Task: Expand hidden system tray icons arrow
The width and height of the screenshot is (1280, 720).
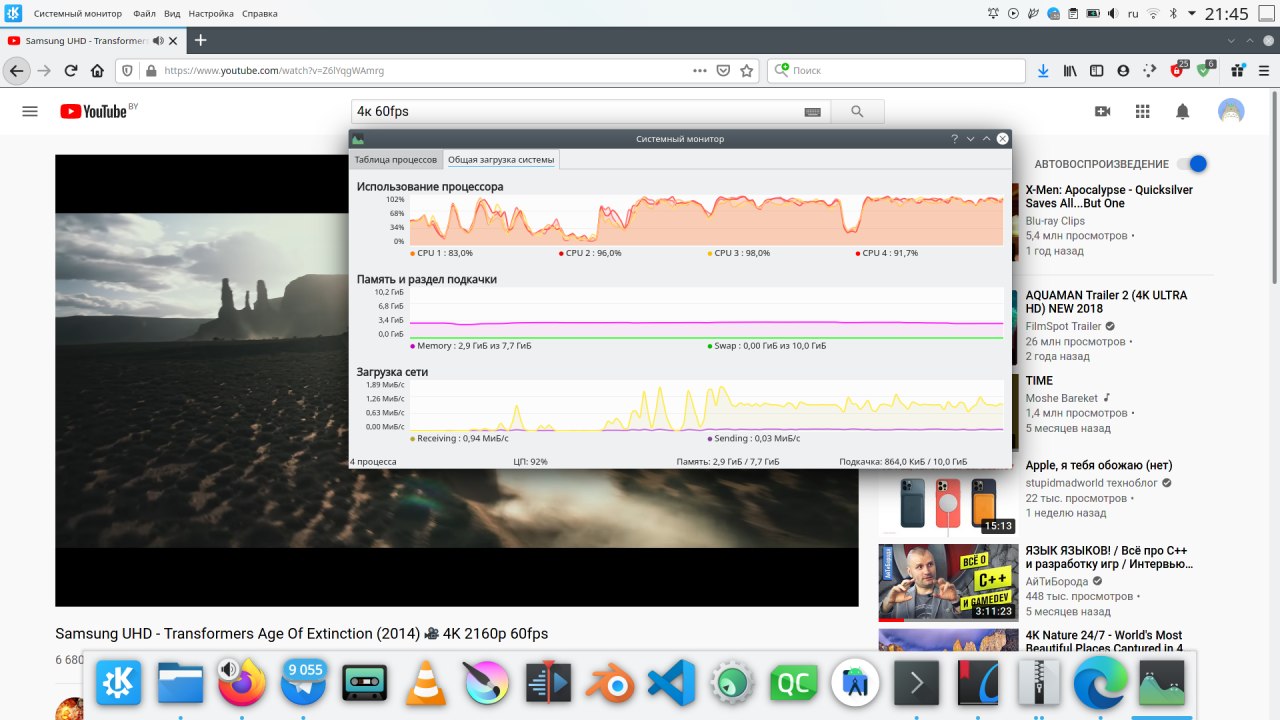Action: tap(1191, 14)
